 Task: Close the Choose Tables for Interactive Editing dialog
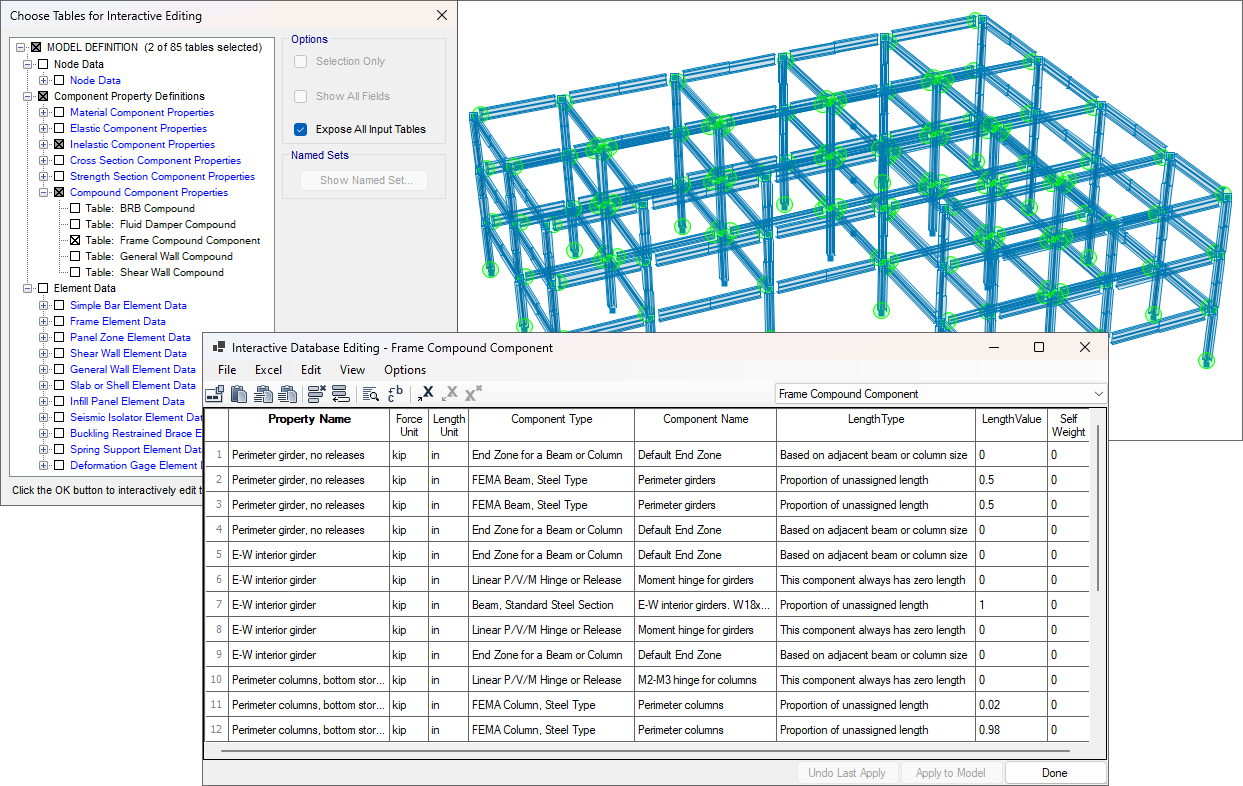coord(442,15)
